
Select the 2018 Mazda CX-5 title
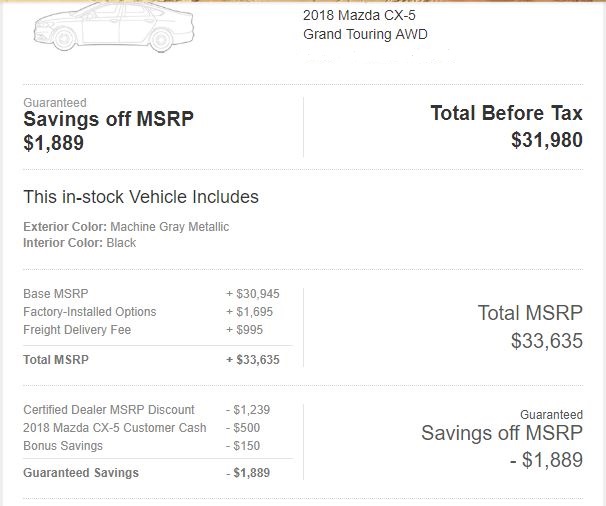click(359, 15)
